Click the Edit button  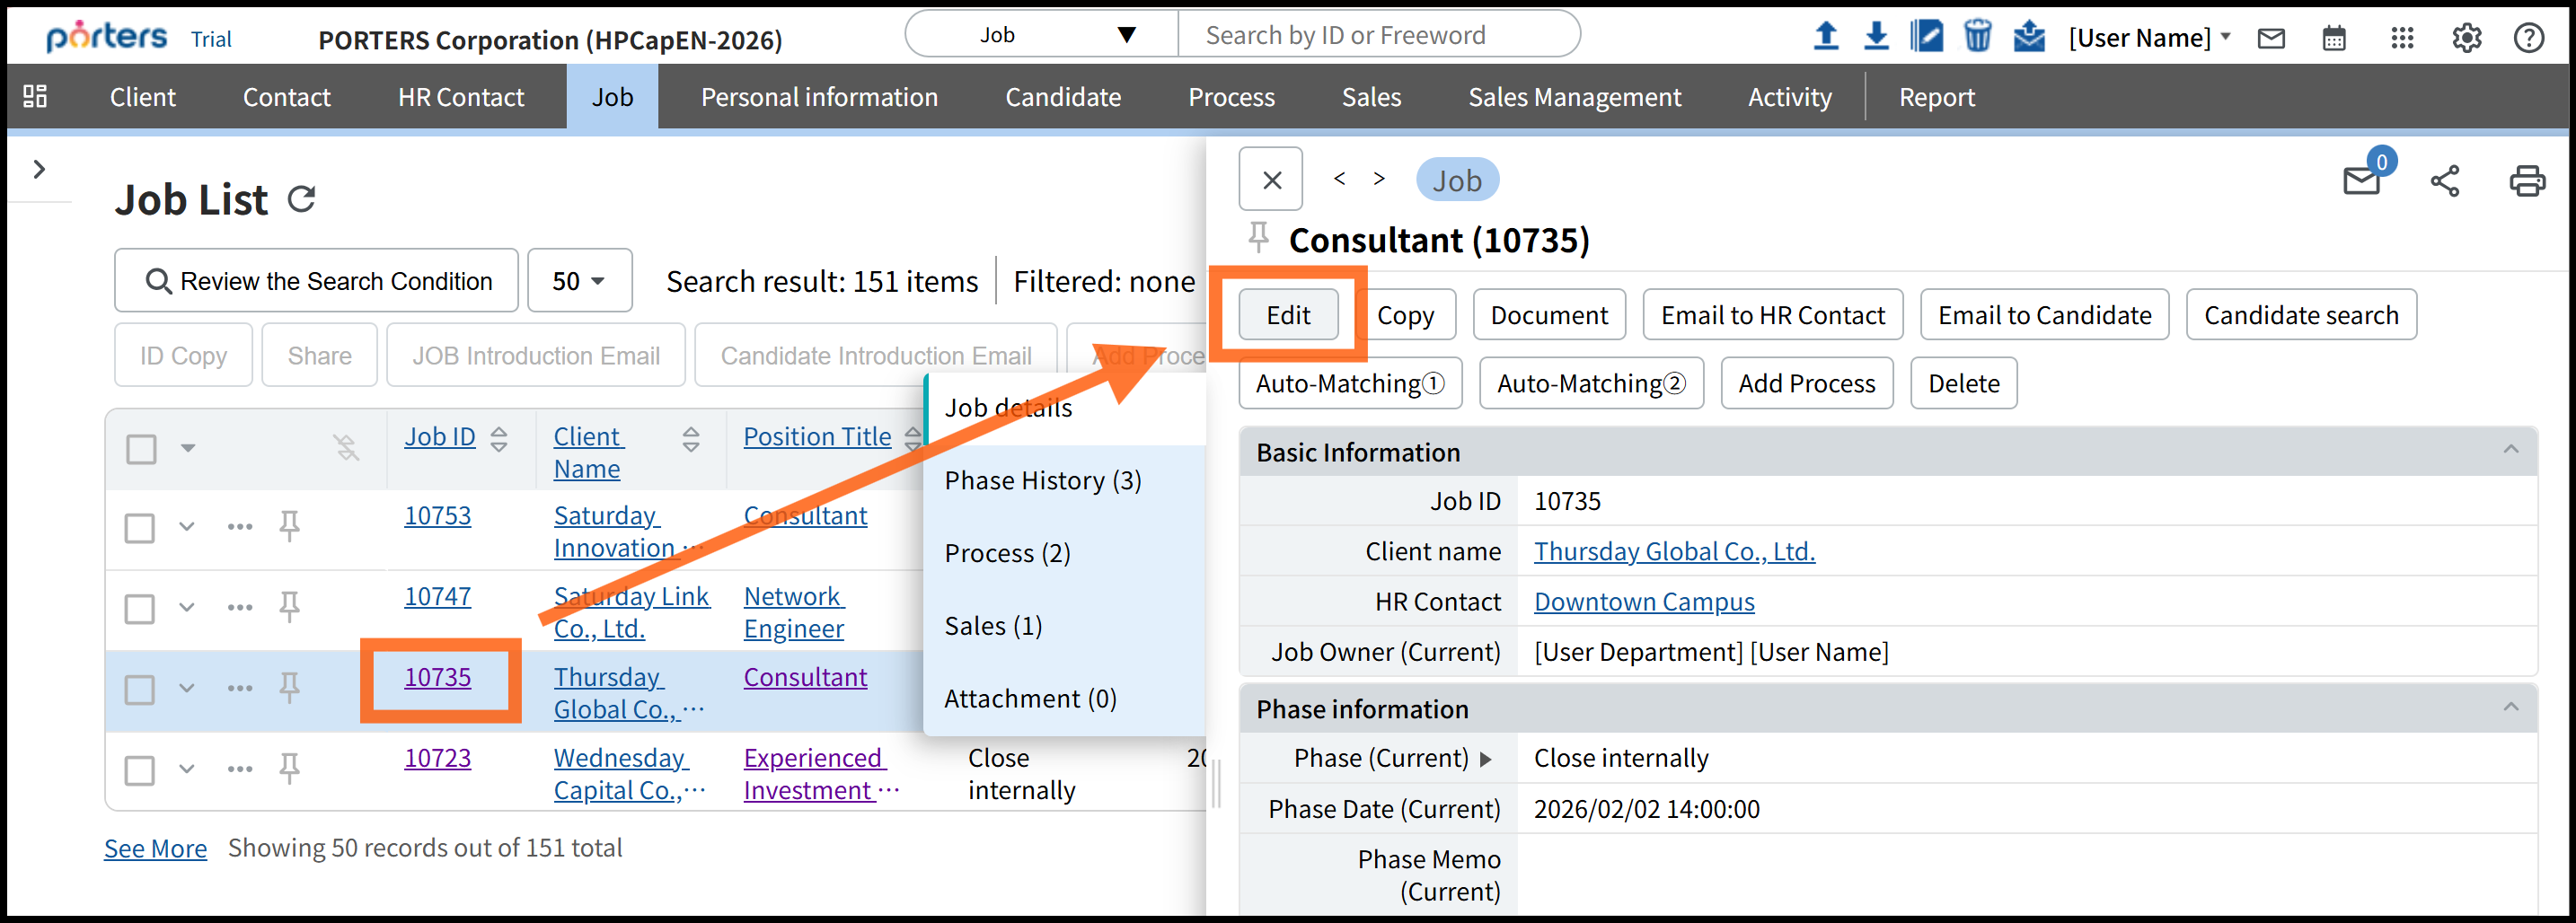coord(1287,315)
